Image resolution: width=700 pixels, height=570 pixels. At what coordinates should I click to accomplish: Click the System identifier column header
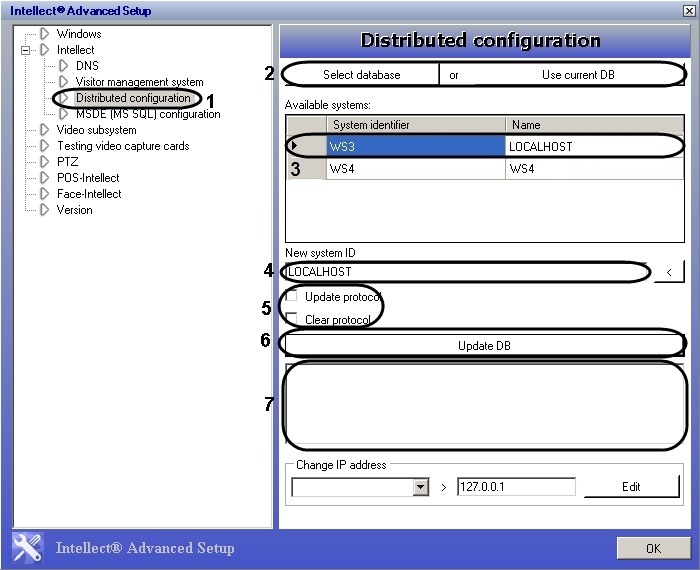(416, 125)
